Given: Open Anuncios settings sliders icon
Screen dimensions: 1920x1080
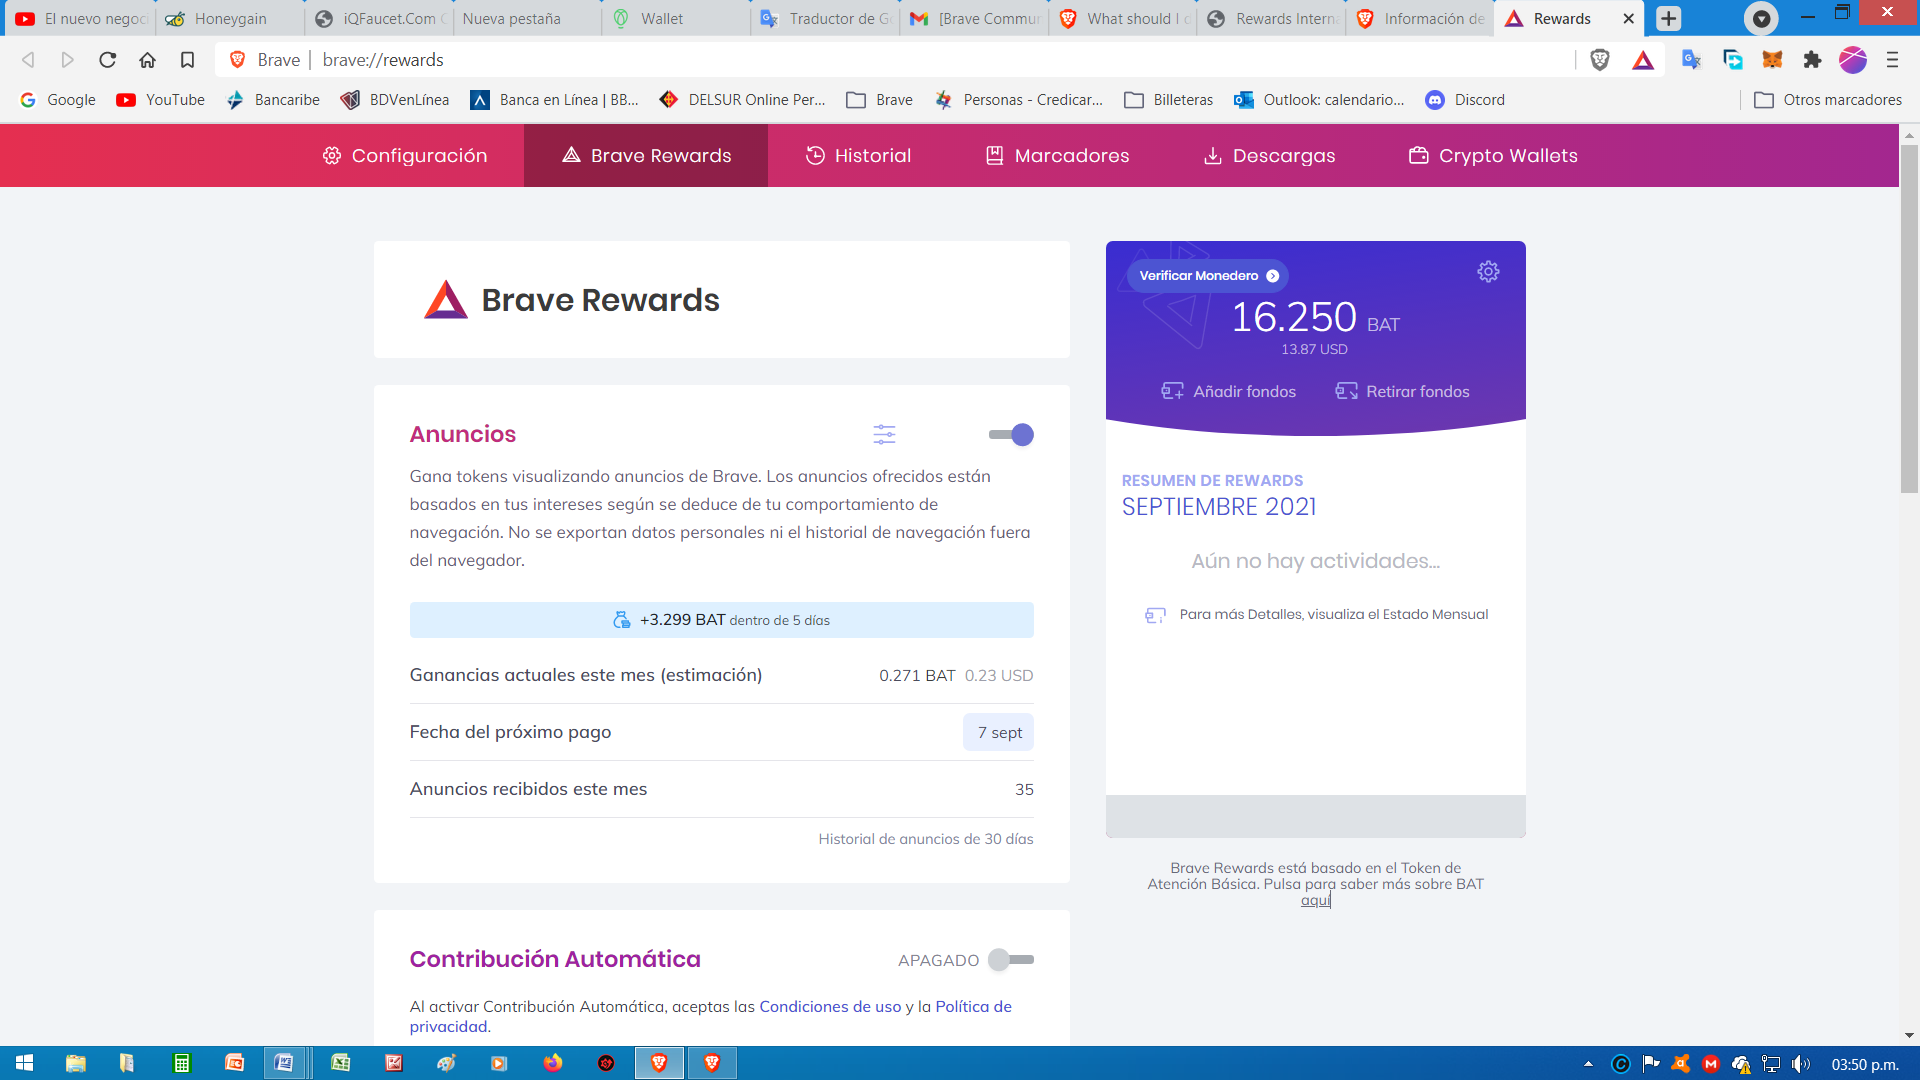Looking at the screenshot, I should [x=884, y=434].
